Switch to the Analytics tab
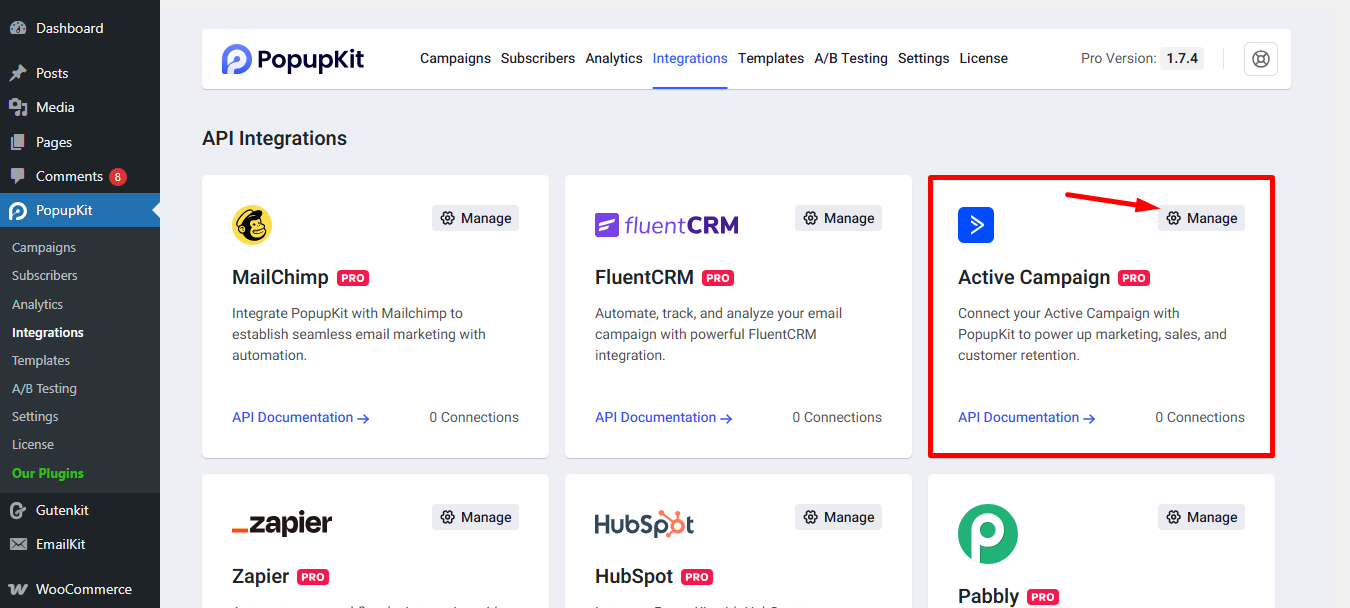 (x=613, y=58)
